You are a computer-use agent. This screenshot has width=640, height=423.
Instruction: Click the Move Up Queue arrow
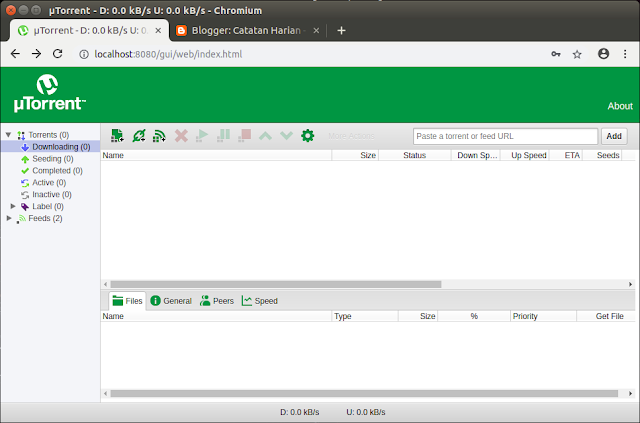(265, 136)
